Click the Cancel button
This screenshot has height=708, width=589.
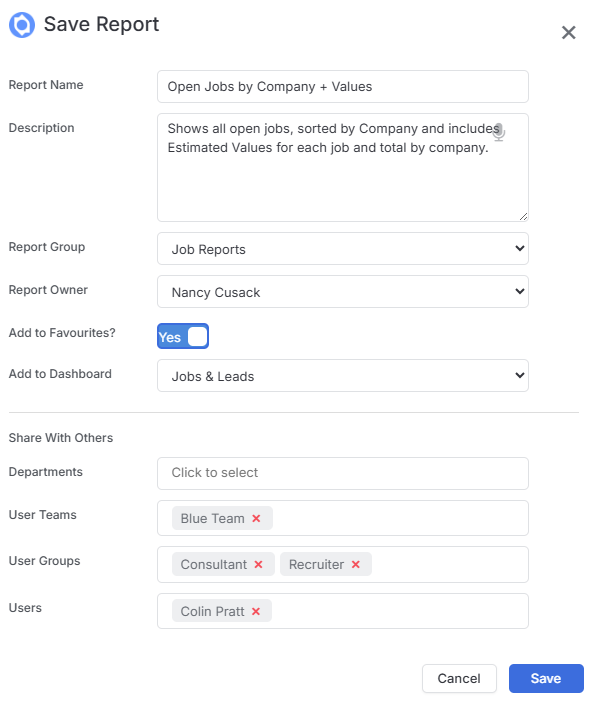pos(459,678)
